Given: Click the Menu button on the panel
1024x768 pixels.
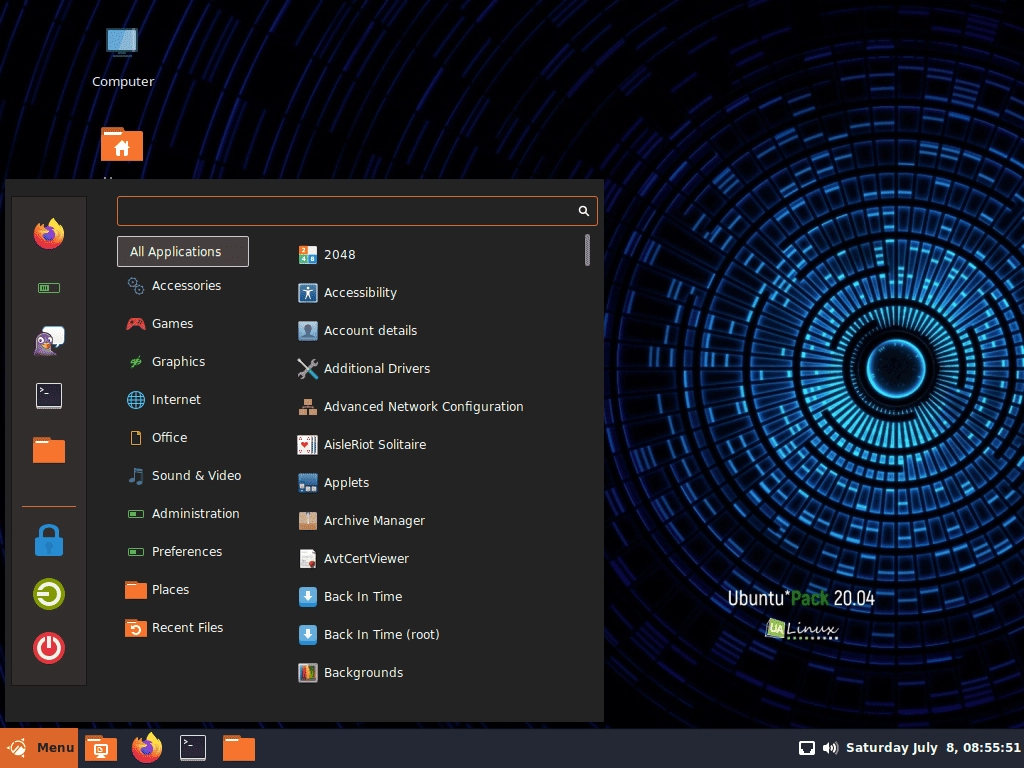Looking at the screenshot, I should 39,748.
